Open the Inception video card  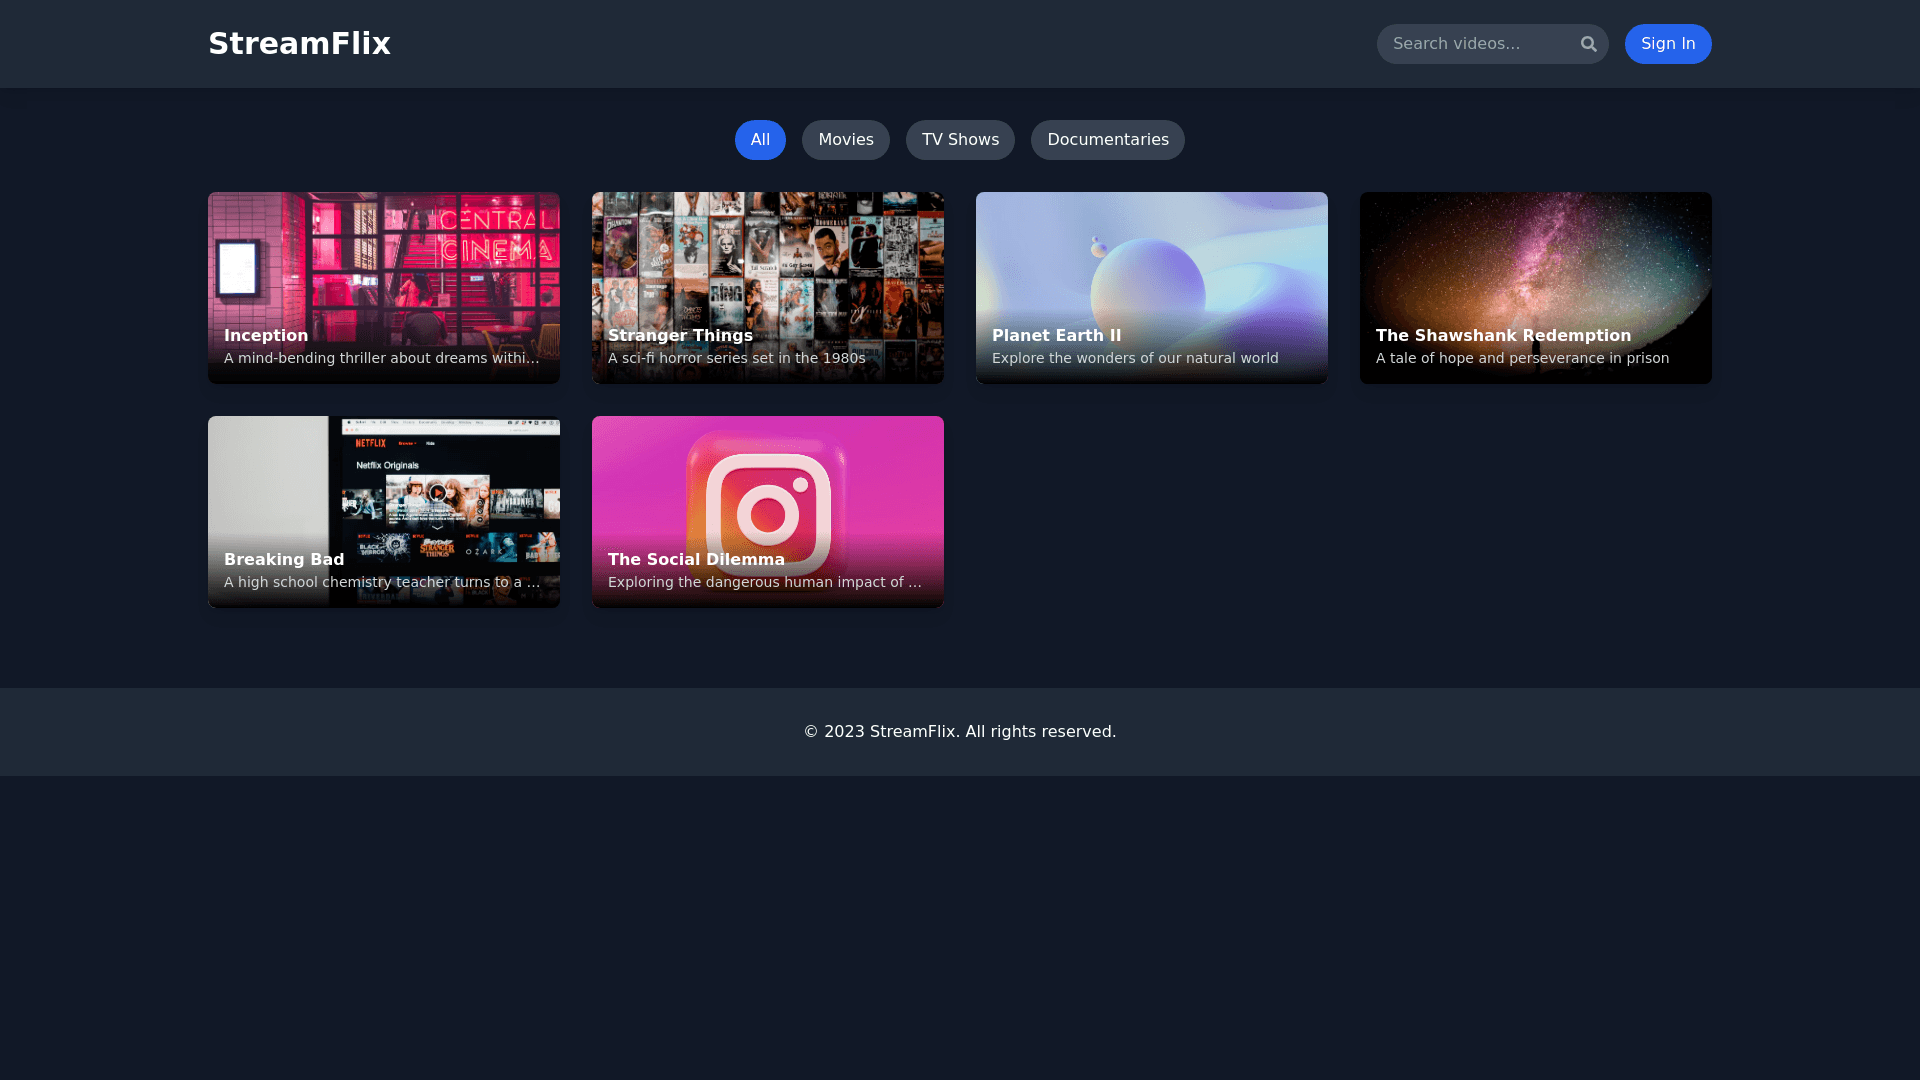[x=384, y=287]
